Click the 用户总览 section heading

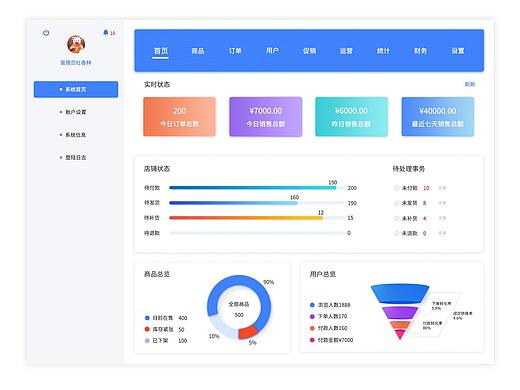point(323,274)
